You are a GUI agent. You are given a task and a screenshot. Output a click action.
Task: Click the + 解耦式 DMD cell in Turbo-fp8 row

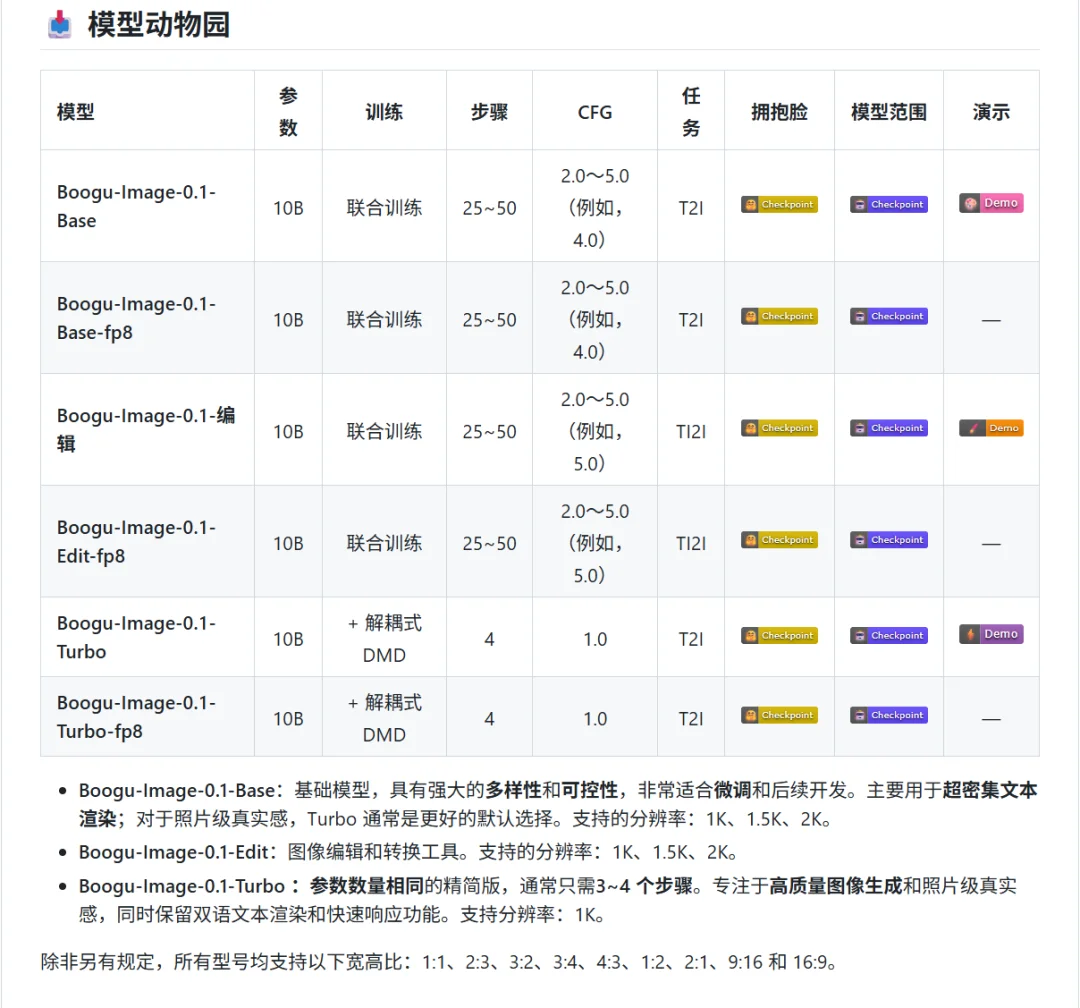(384, 719)
